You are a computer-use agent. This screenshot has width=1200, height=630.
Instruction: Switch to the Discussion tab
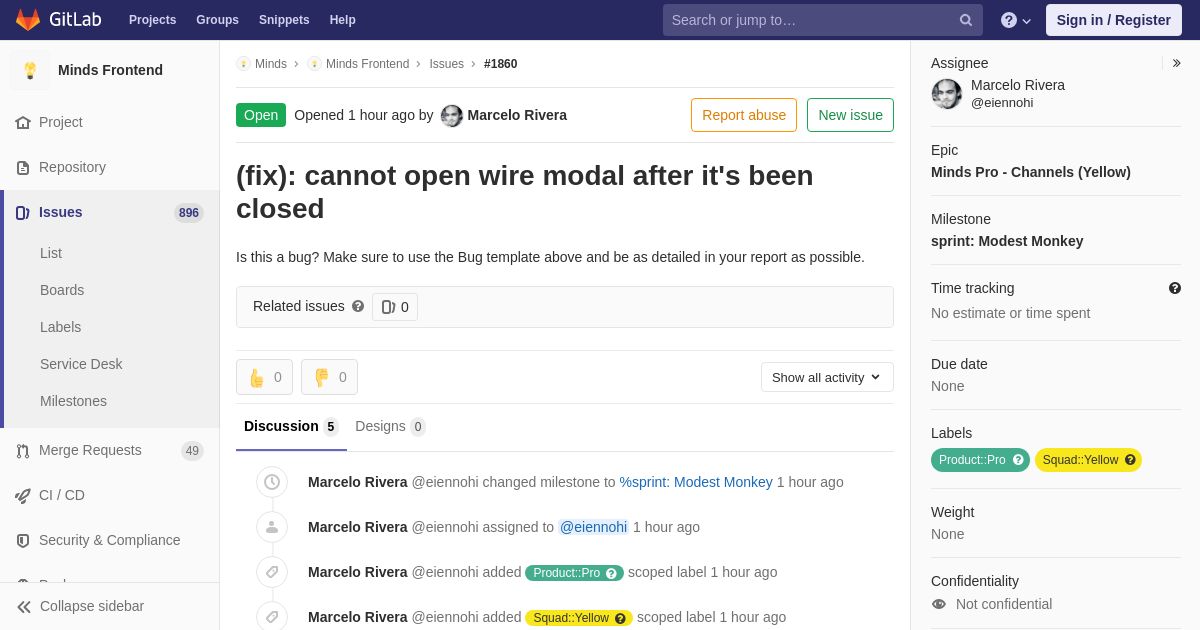[291, 426]
